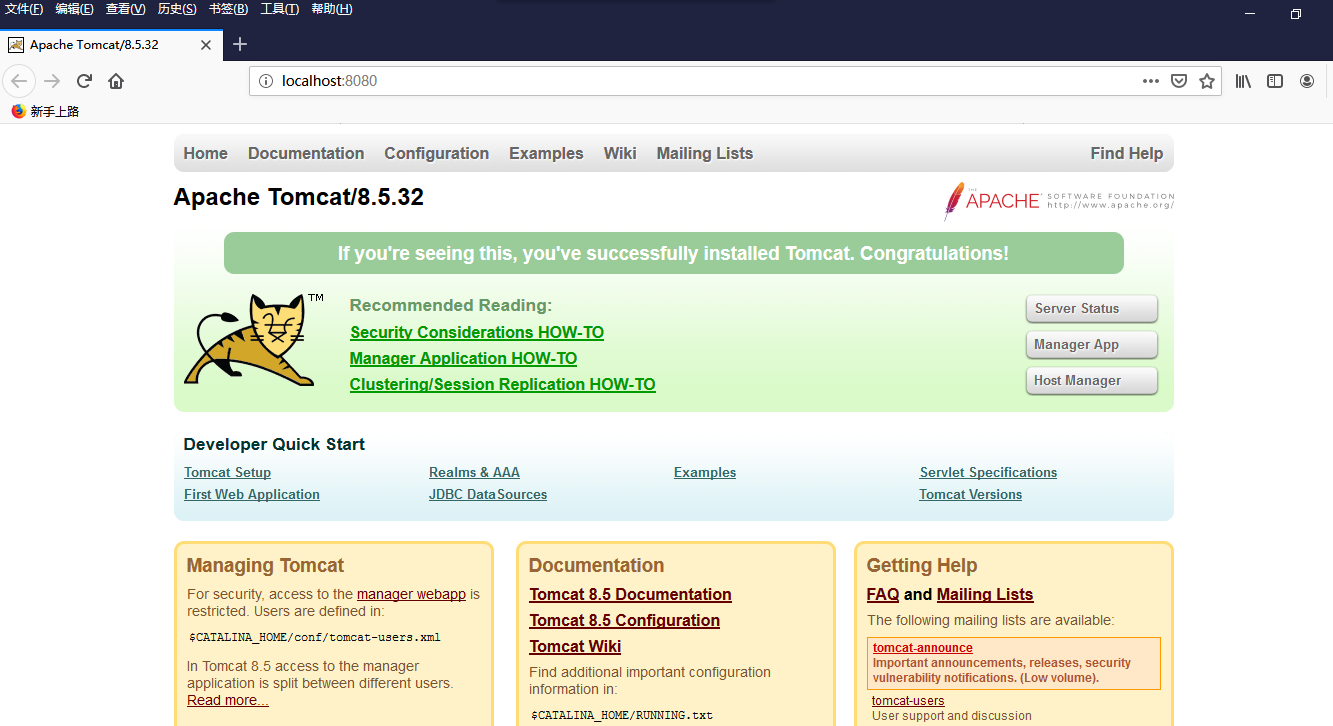Open the Tomcat Setup link
The width and height of the screenshot is (1333, 726).
pyautogui.click(x=227, y=472)
